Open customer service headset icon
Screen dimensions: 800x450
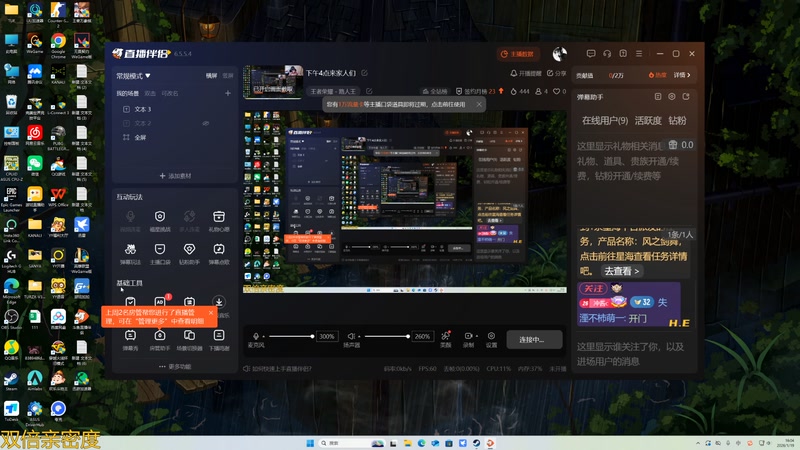[x=607, y=54]
